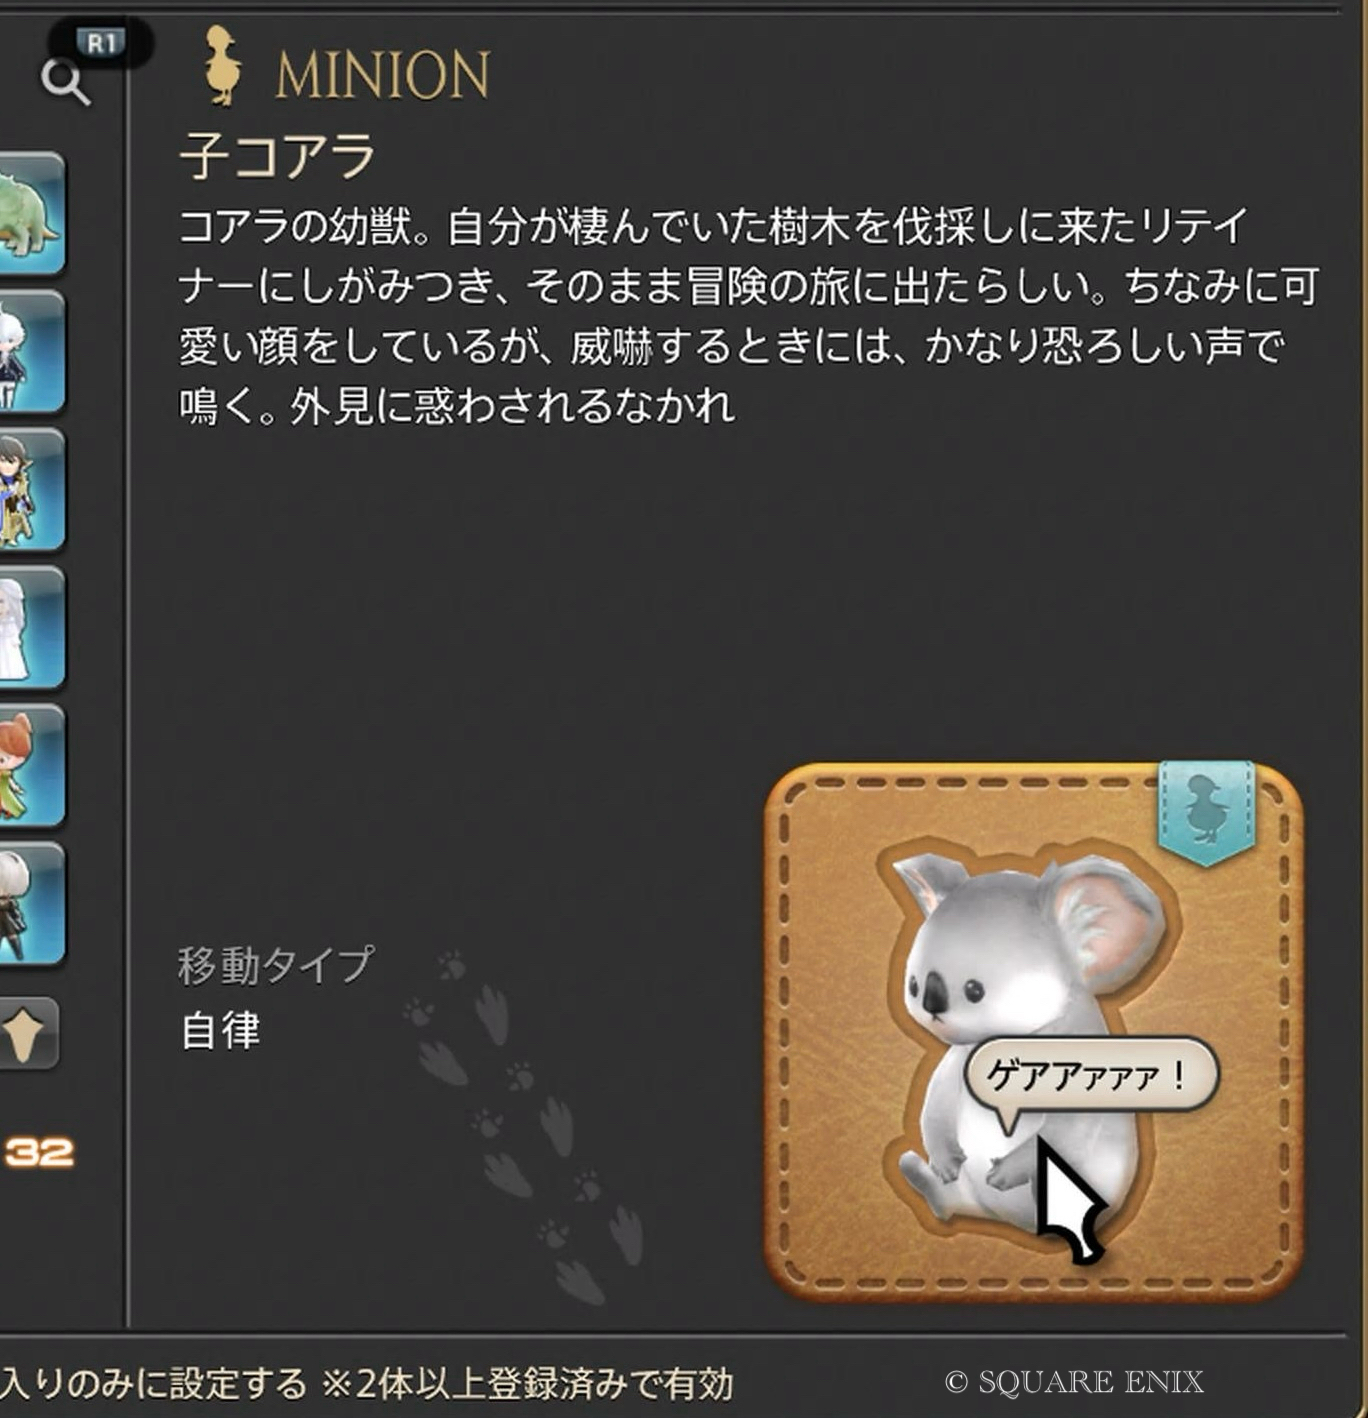Select the green triceratops minion icon

(x=32, y=214)
